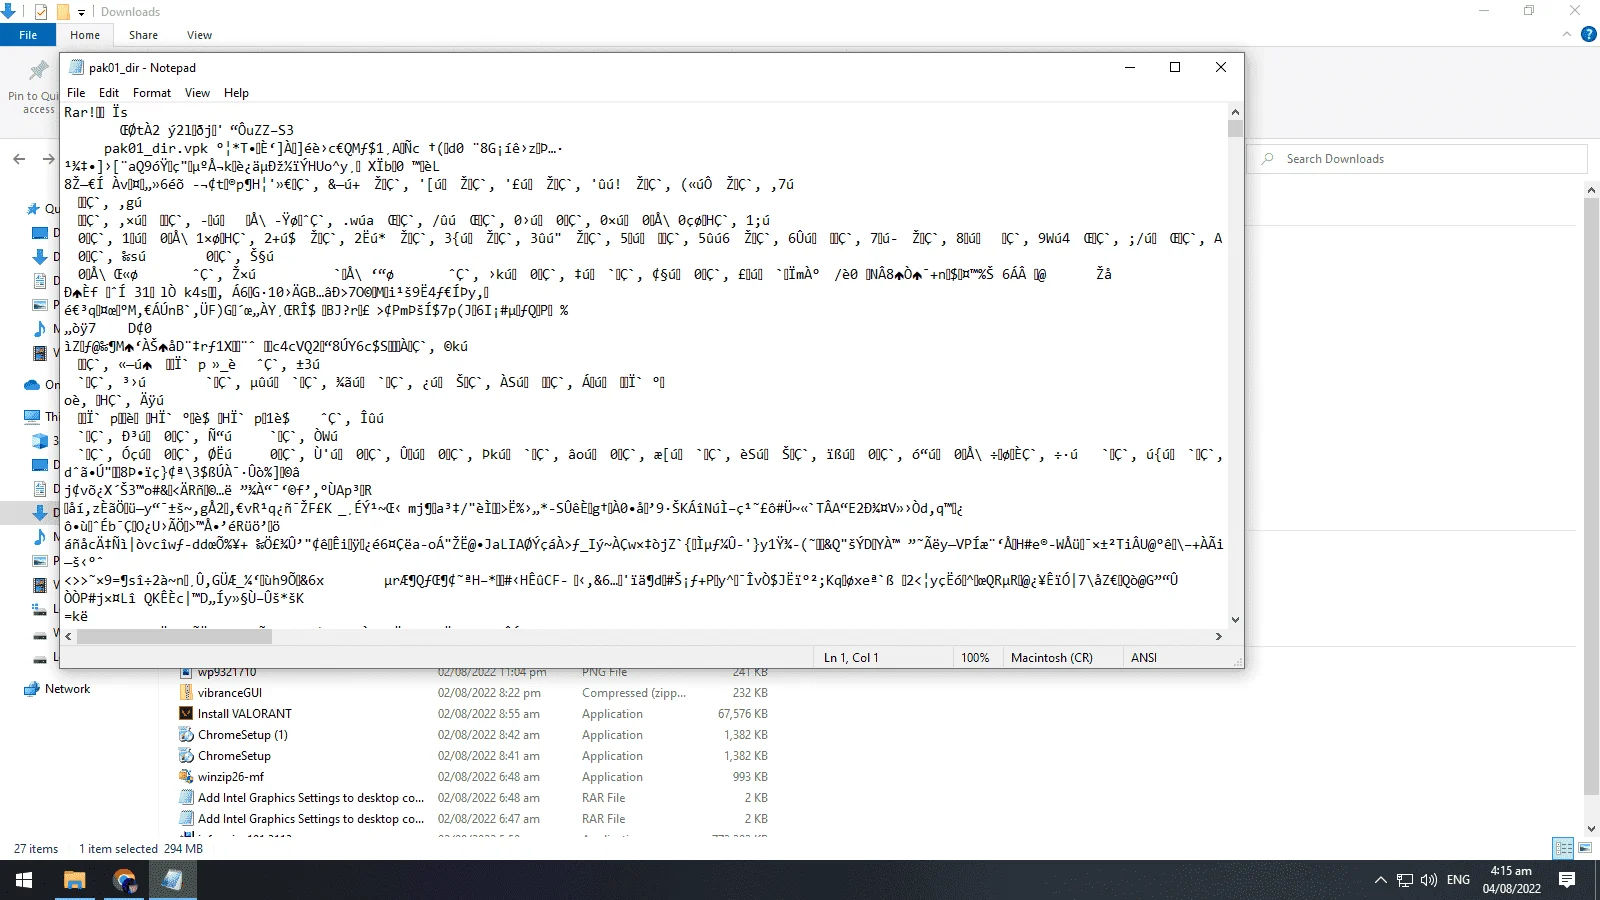Click Explorer file list scroll-up arrow
This screenshot has height=900, width=1600.
[x=1591, y=189]
